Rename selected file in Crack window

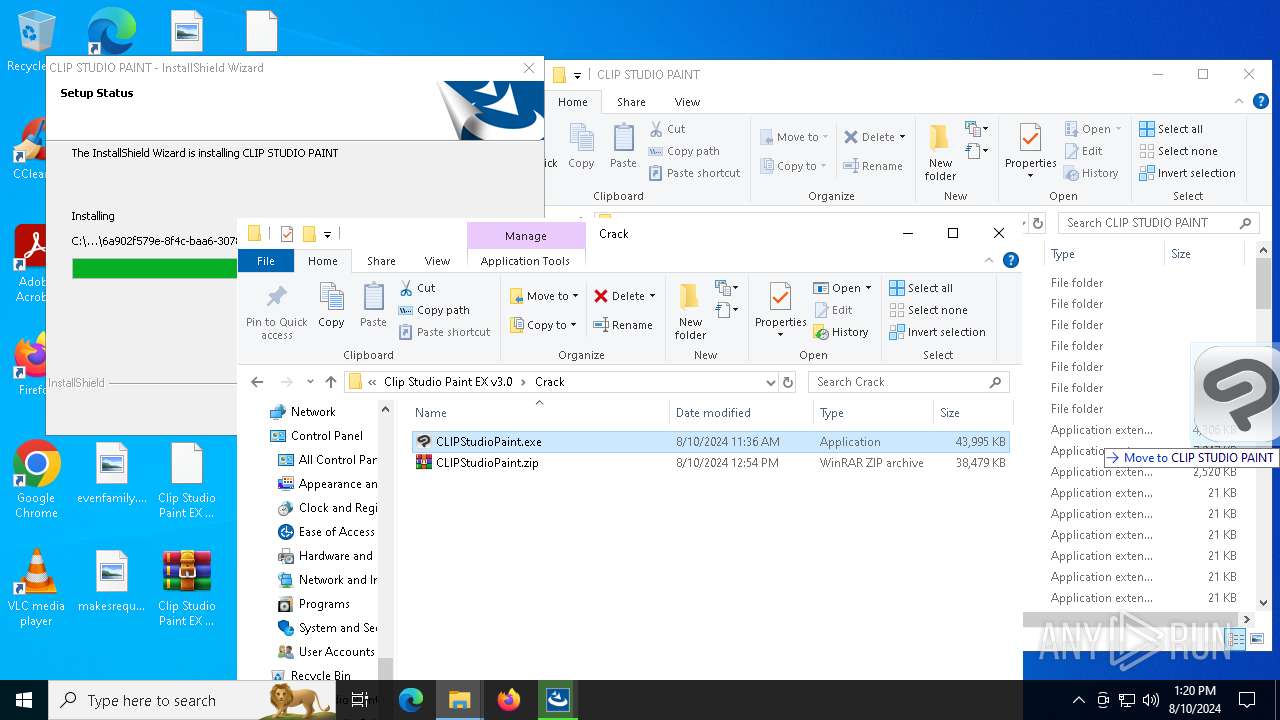click(623, 325)
